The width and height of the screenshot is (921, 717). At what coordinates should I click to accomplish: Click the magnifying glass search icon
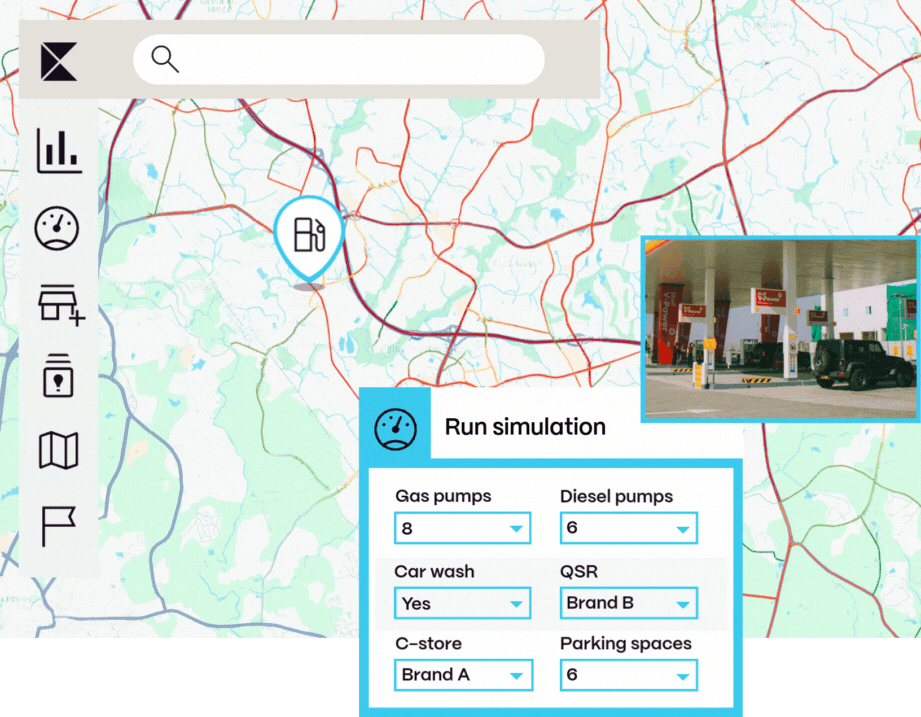[165, 60]
